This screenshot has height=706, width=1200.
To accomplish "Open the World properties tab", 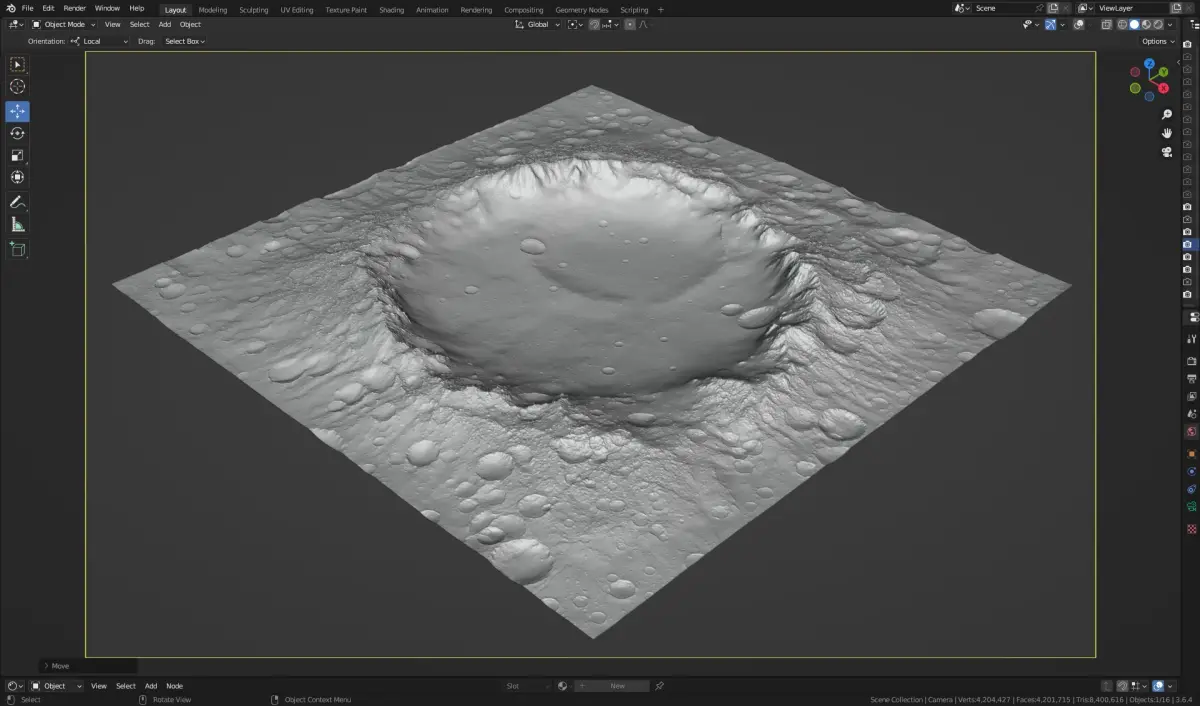I will [x=1191, y=432].
